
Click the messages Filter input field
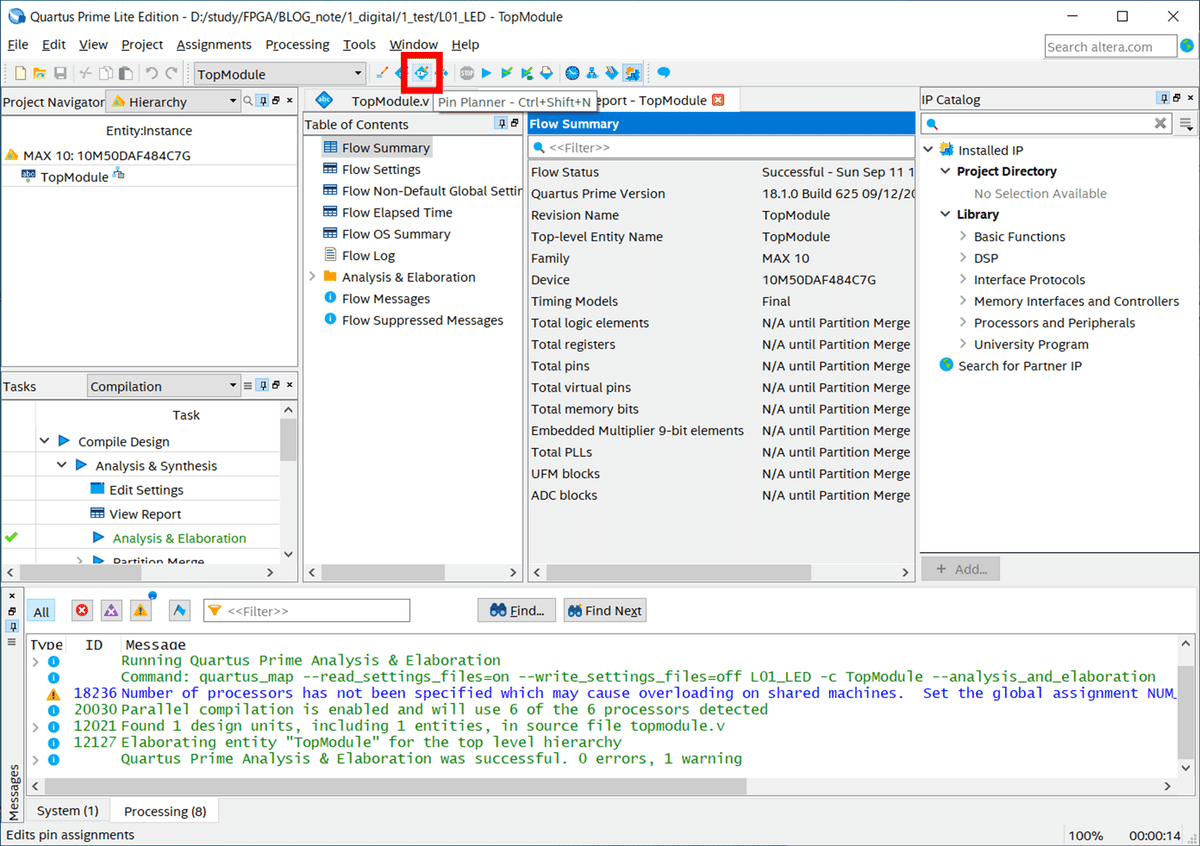pos(307,611)
